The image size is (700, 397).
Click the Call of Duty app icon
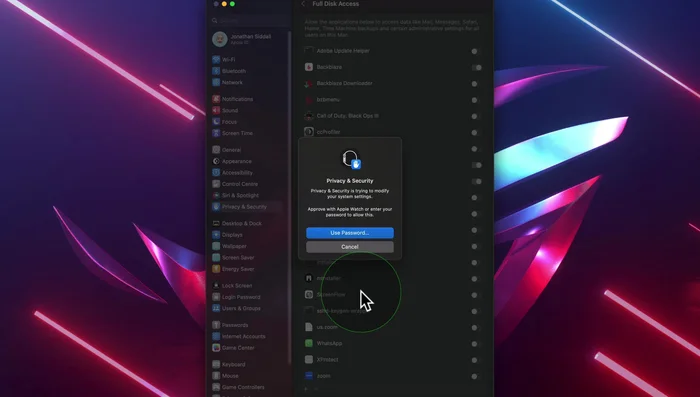(308, 116)
